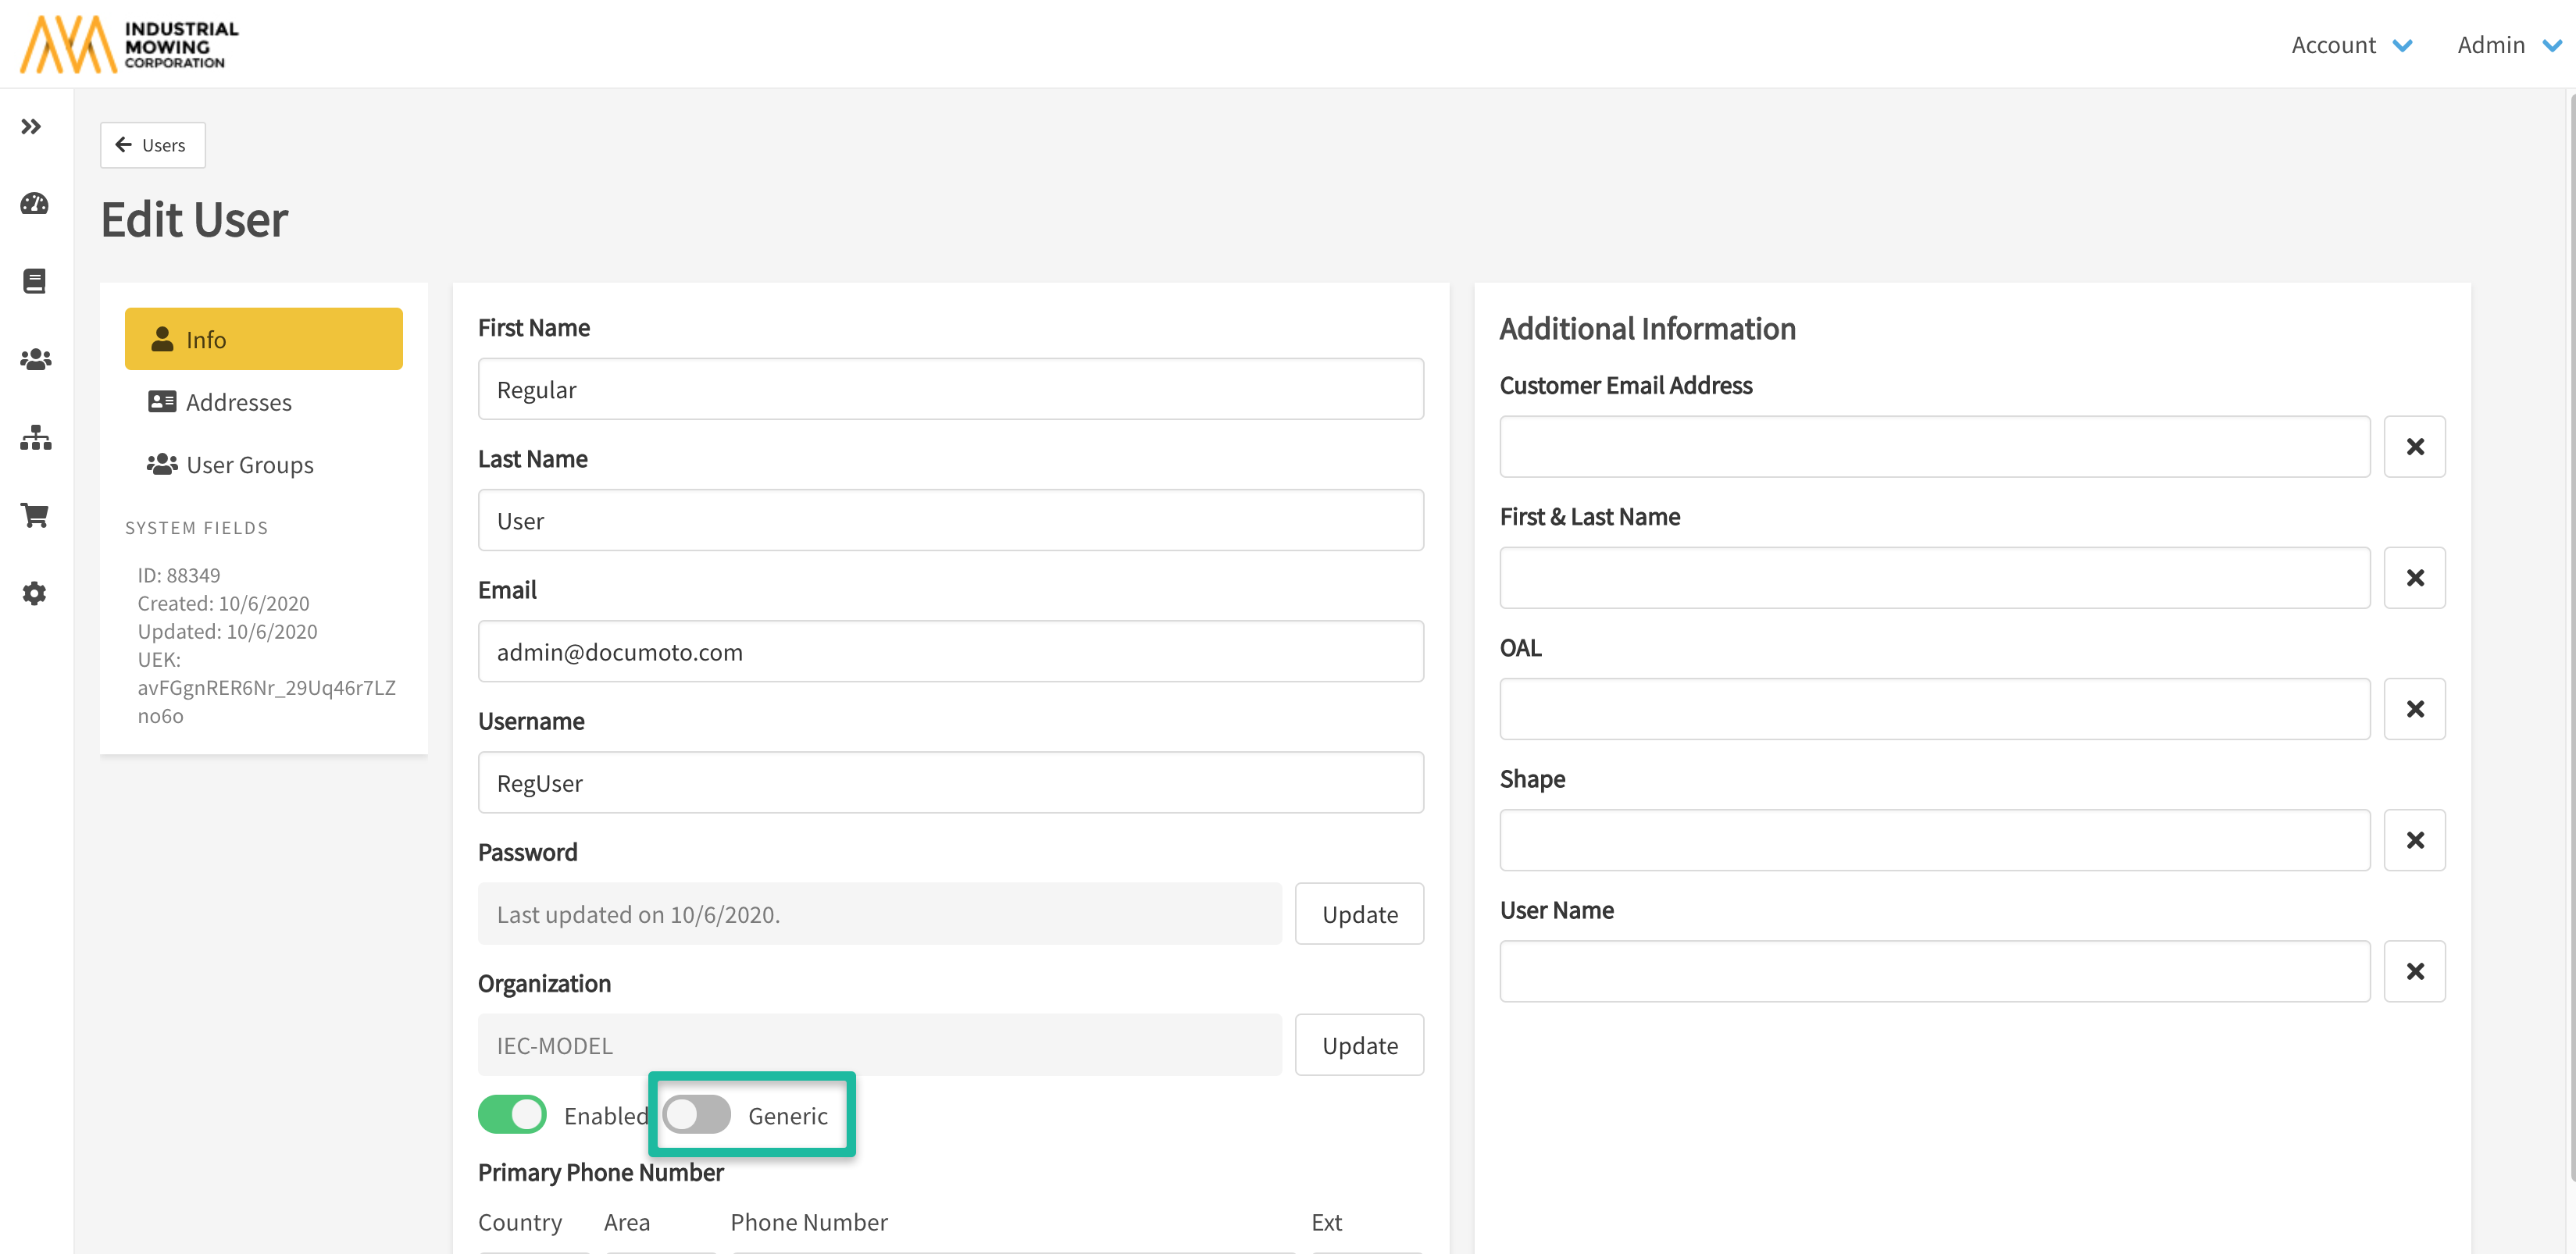Screen dimensions: 2576x1254
Task: Clear the Shape field with X
Action: click(2414, 840)
